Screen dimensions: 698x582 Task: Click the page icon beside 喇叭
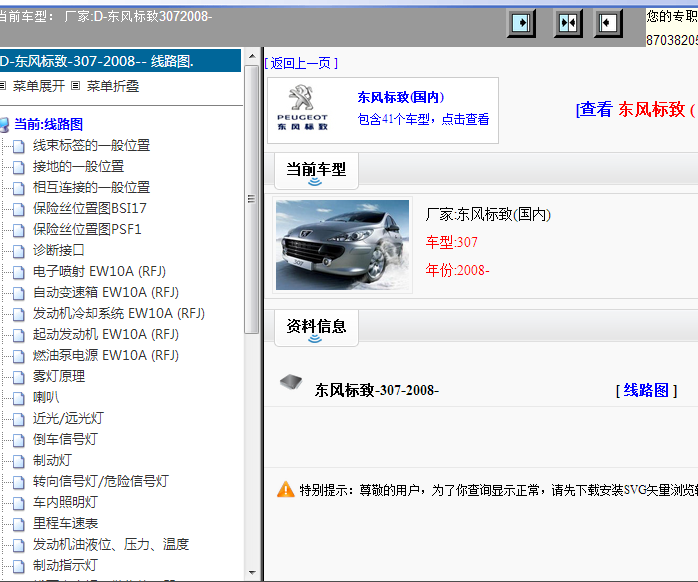(18, 398)
